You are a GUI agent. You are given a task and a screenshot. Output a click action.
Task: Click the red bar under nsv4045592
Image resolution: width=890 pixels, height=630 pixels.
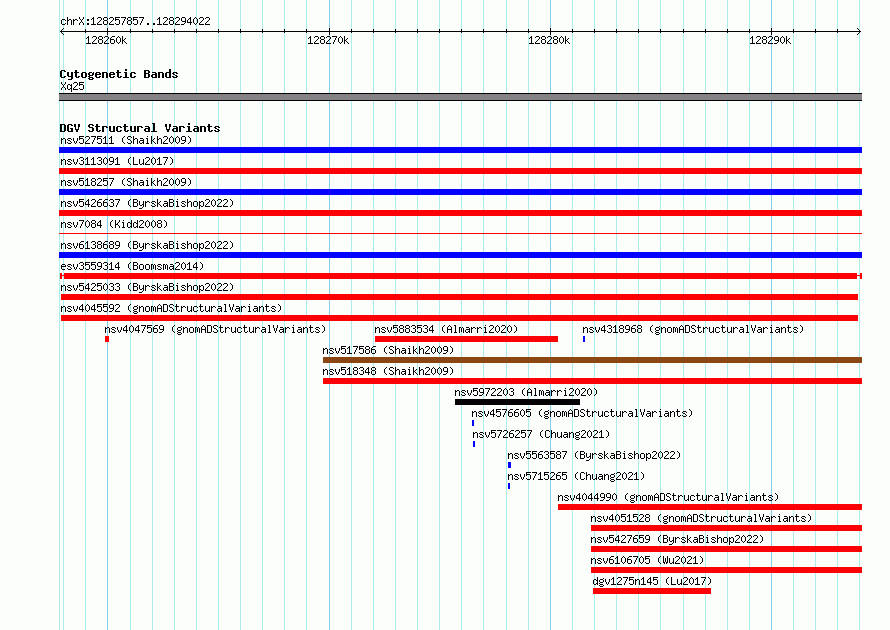pos(459,318)
